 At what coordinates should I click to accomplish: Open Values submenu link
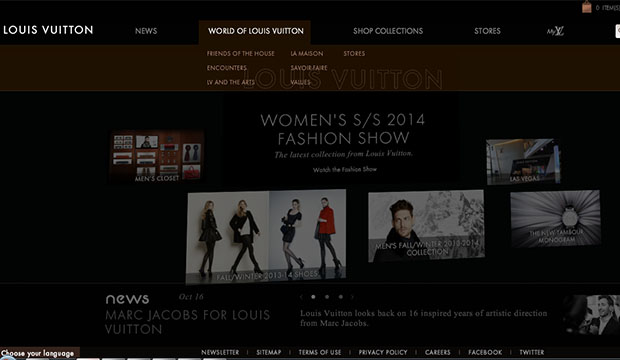coord(301,82)
